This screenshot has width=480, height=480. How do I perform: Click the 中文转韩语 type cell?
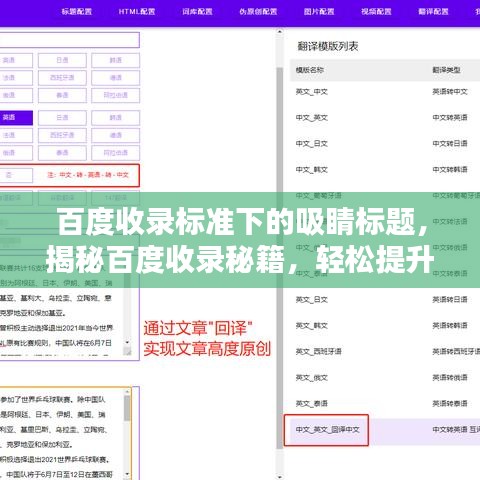pos(450,170)
